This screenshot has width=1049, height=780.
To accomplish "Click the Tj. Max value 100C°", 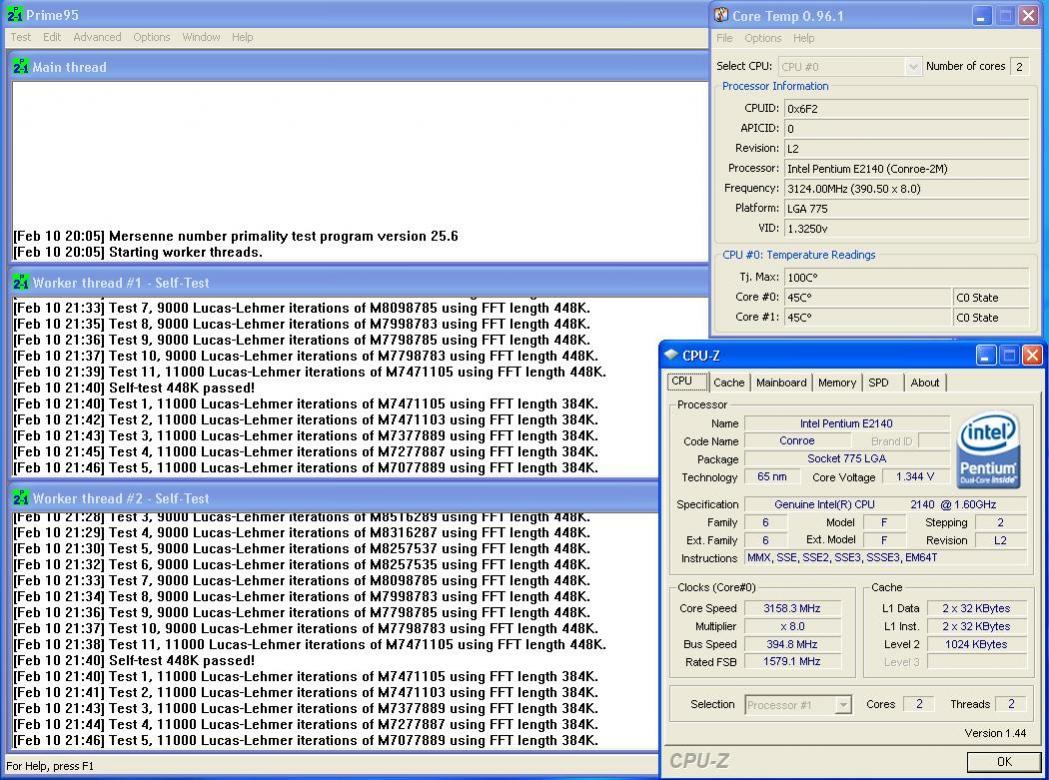I will tap(907, 277).
